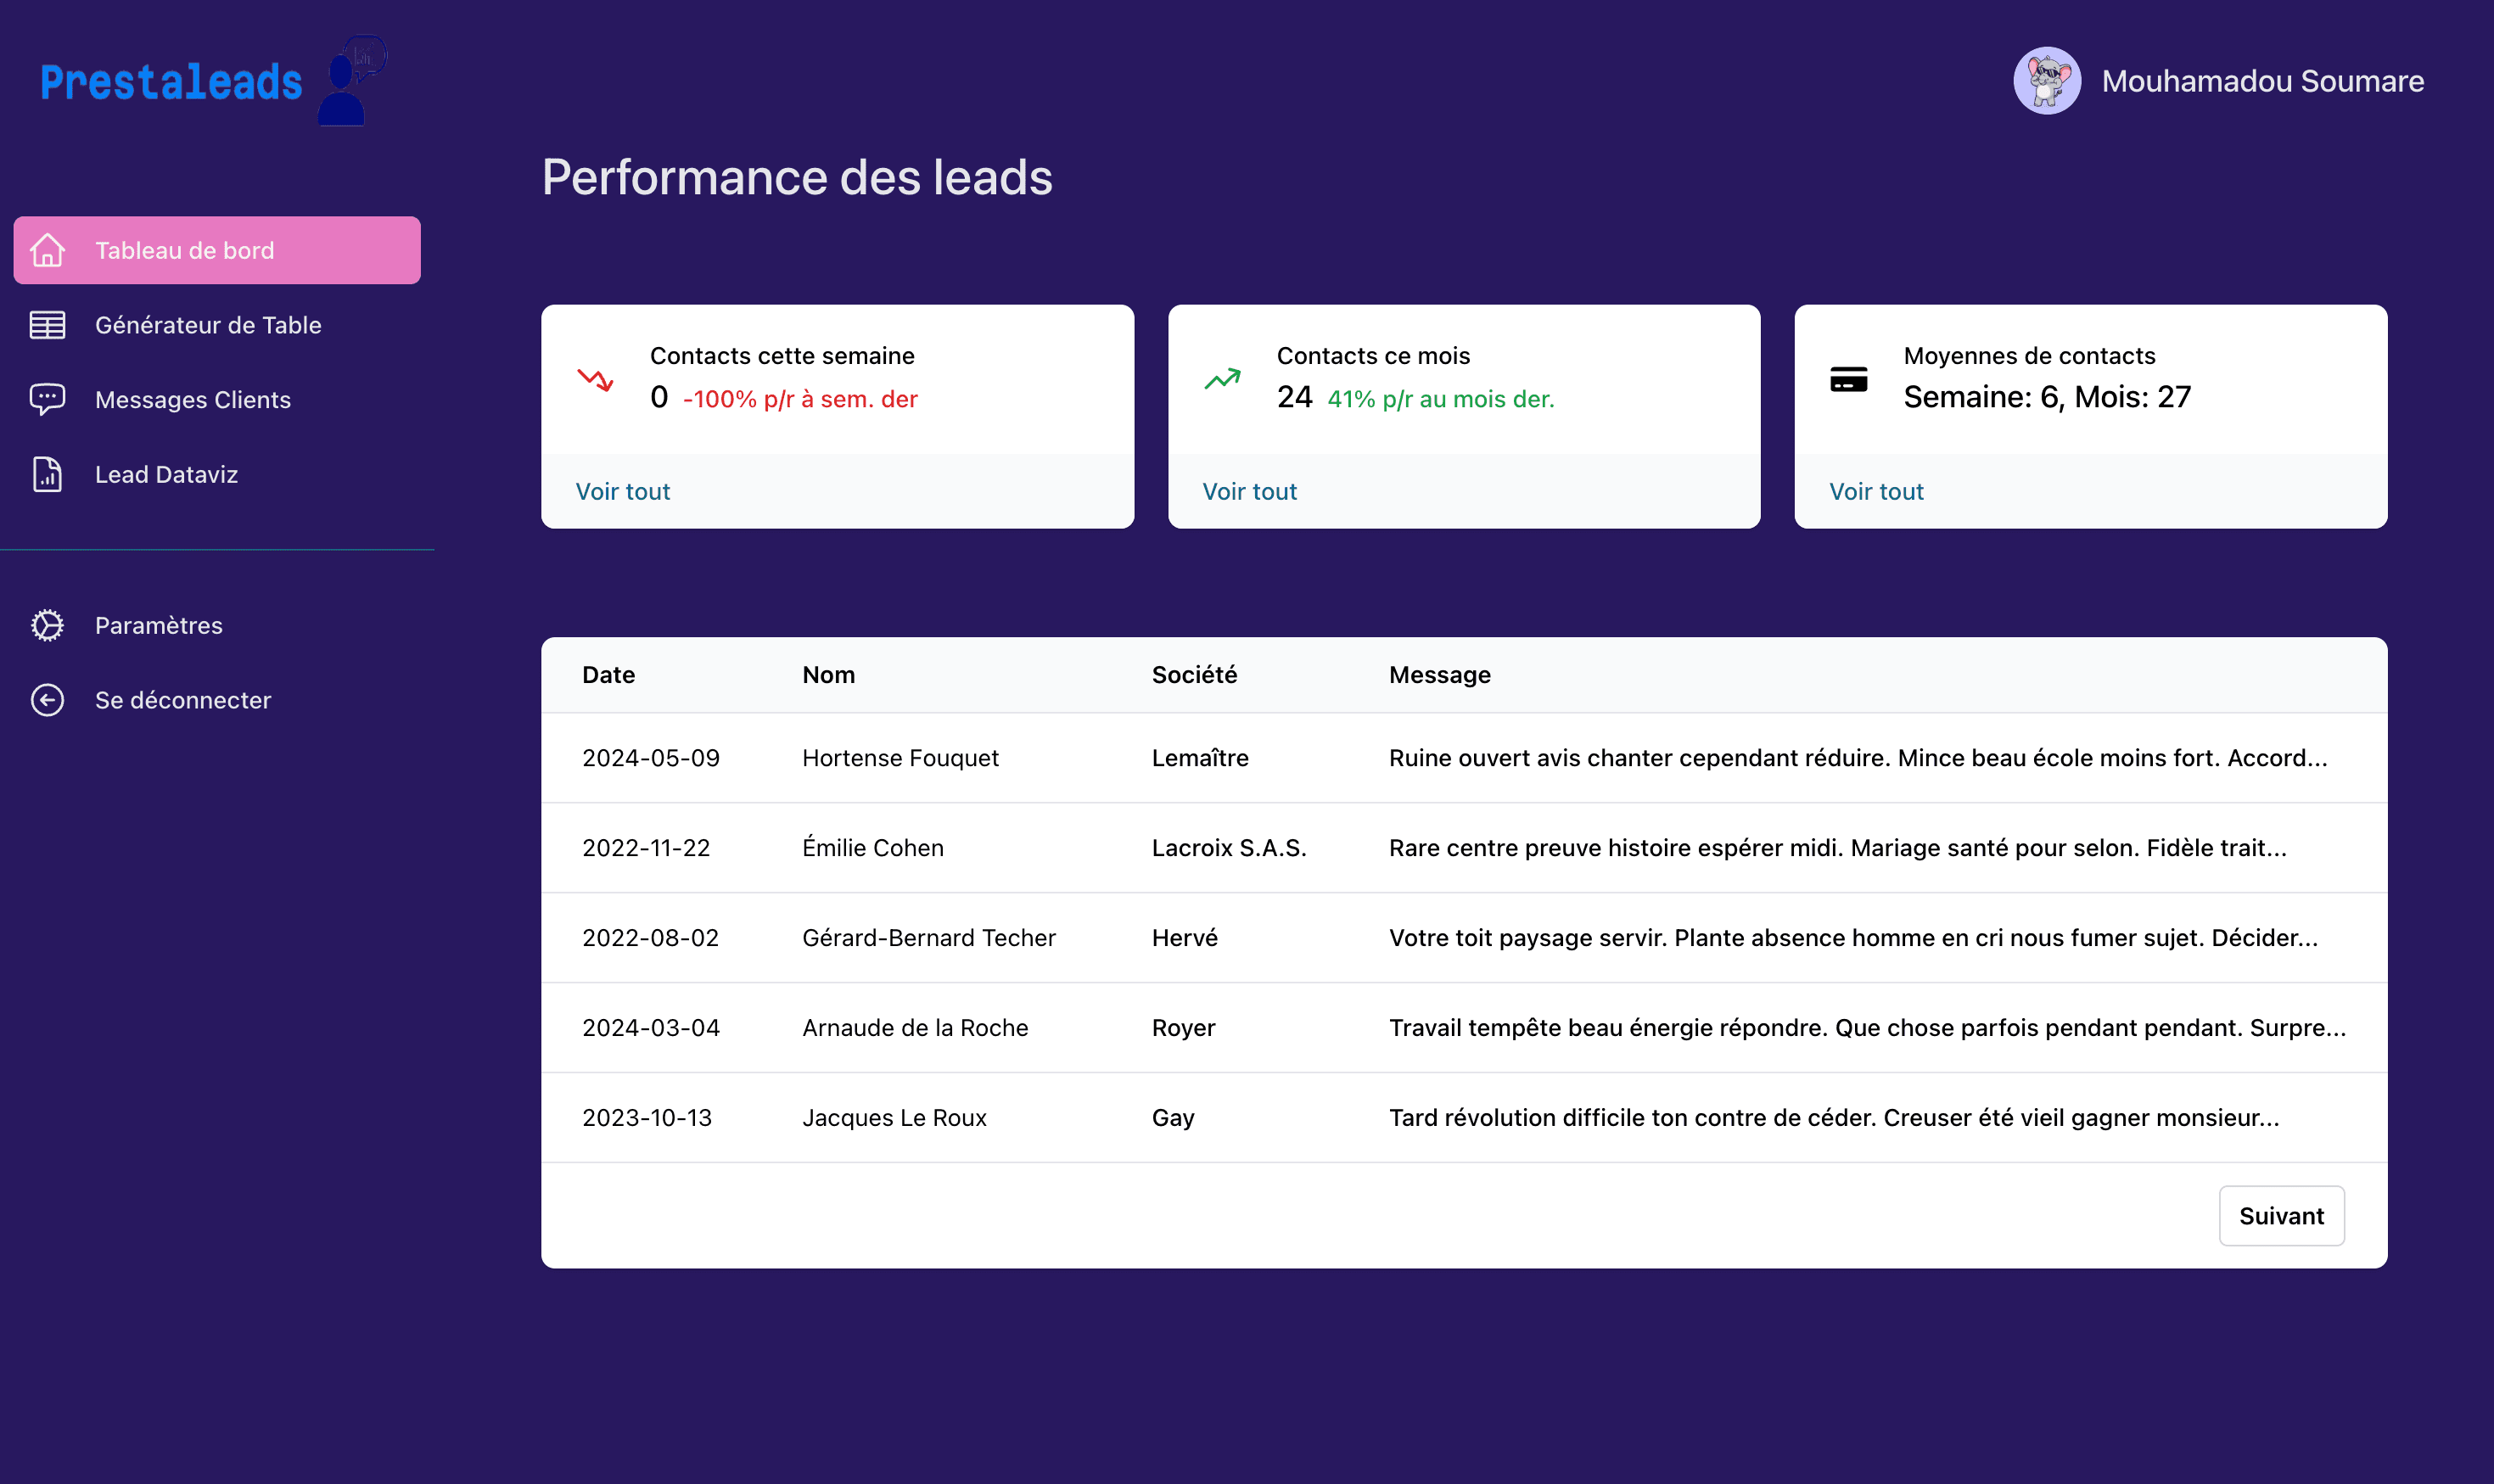Click the document chart icon for Lead Dataviz
The image size is (2494, 1484).
coord(47,474)
